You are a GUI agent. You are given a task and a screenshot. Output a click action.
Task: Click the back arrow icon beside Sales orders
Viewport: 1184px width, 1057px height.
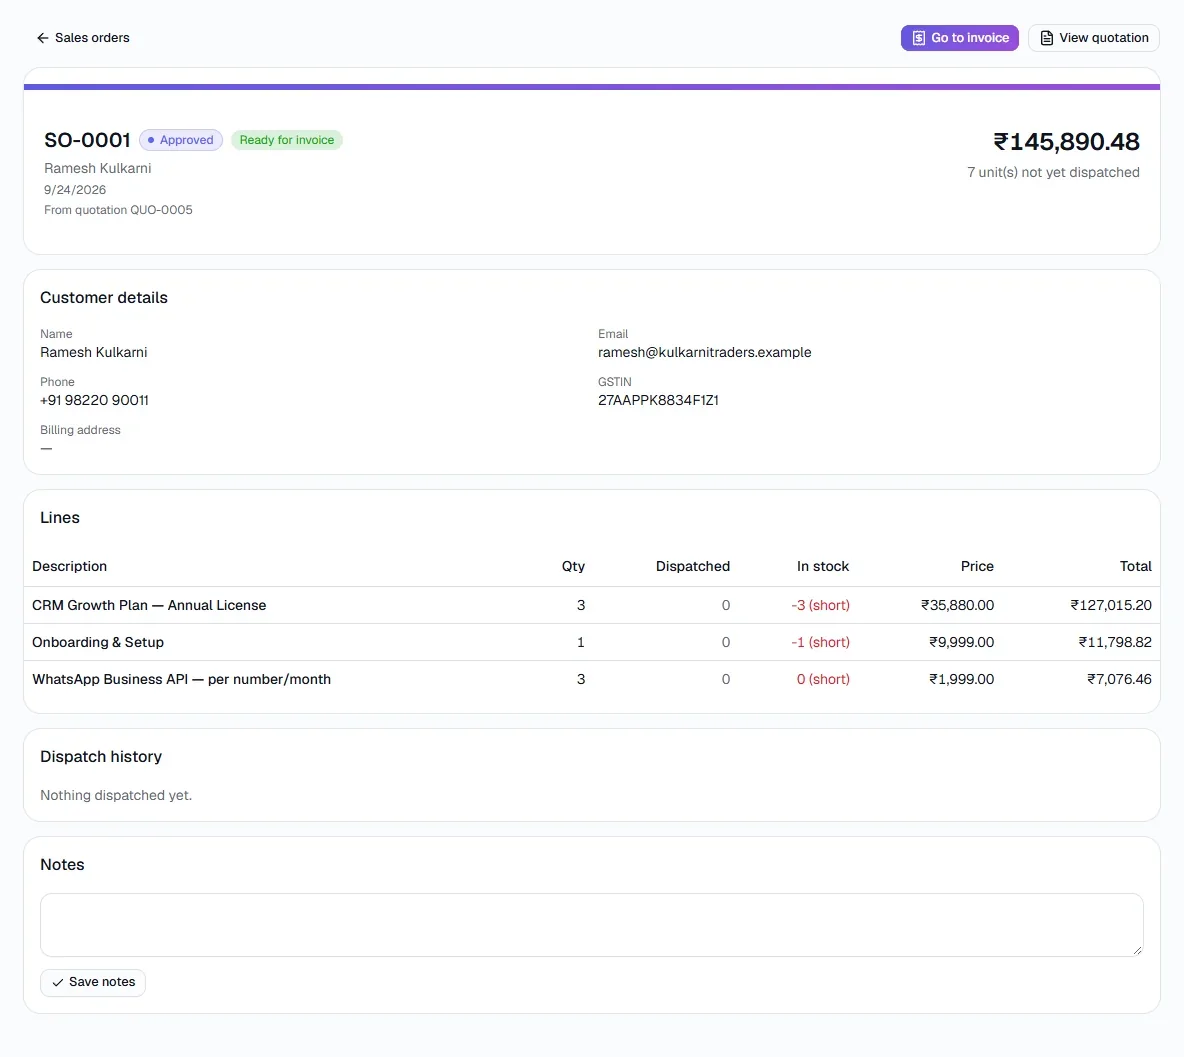click(x=42, y=38)
